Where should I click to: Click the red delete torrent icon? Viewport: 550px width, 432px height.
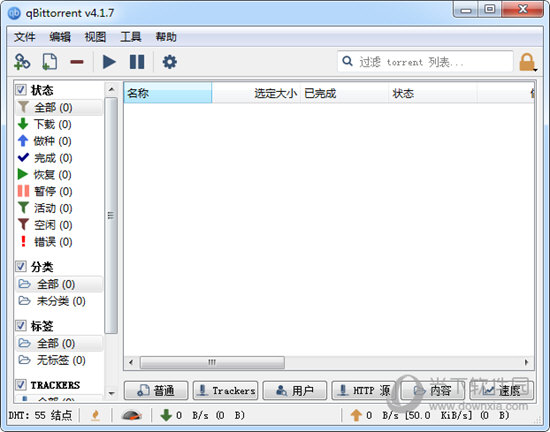click(x=76, y=62)
